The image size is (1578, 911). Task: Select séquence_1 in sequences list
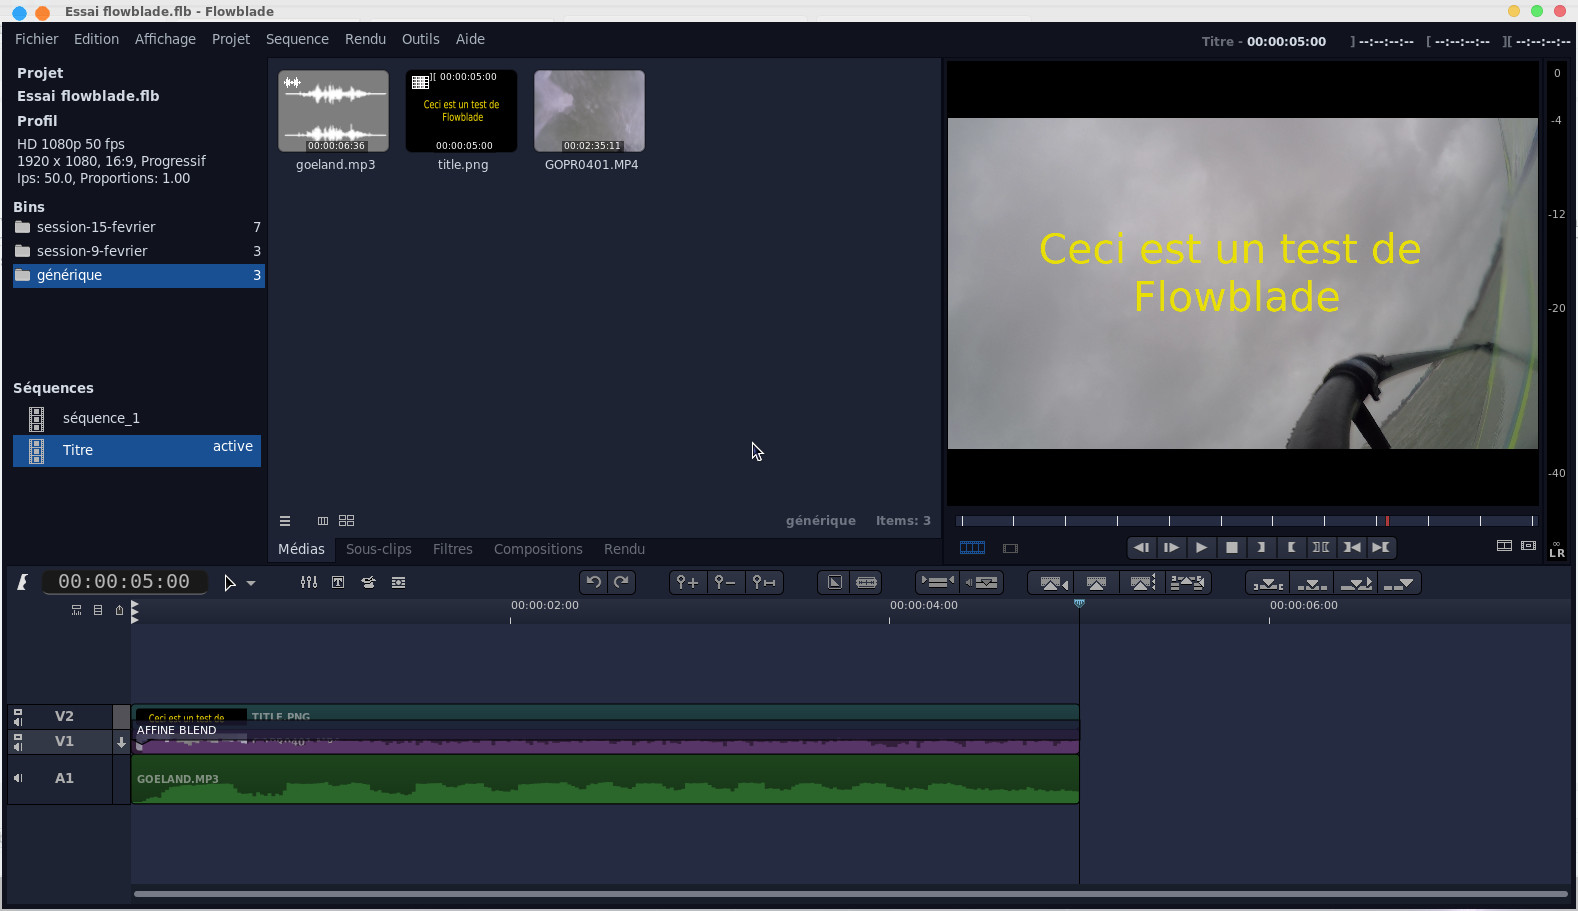point(137,418)
